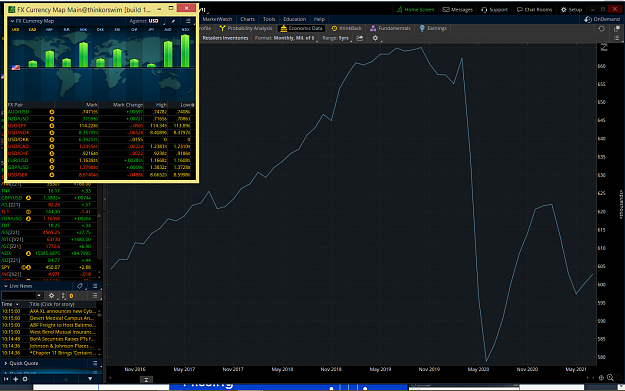Image resolution: width=625 pixels, height=391 pixels.
Task: Open the Home Screen button
Action: pyautogui.click(x=415, y=10)
